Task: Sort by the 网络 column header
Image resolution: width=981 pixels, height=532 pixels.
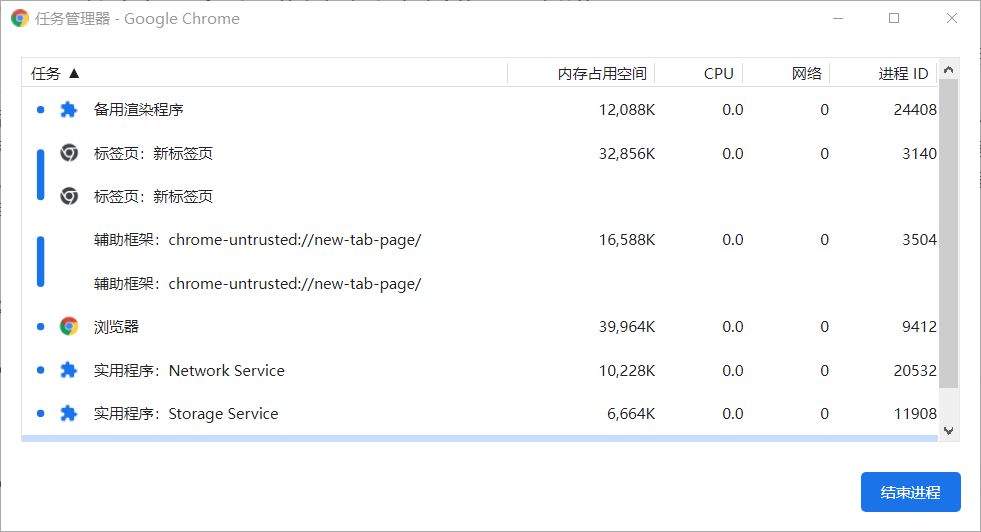Action: pos(806,73)
